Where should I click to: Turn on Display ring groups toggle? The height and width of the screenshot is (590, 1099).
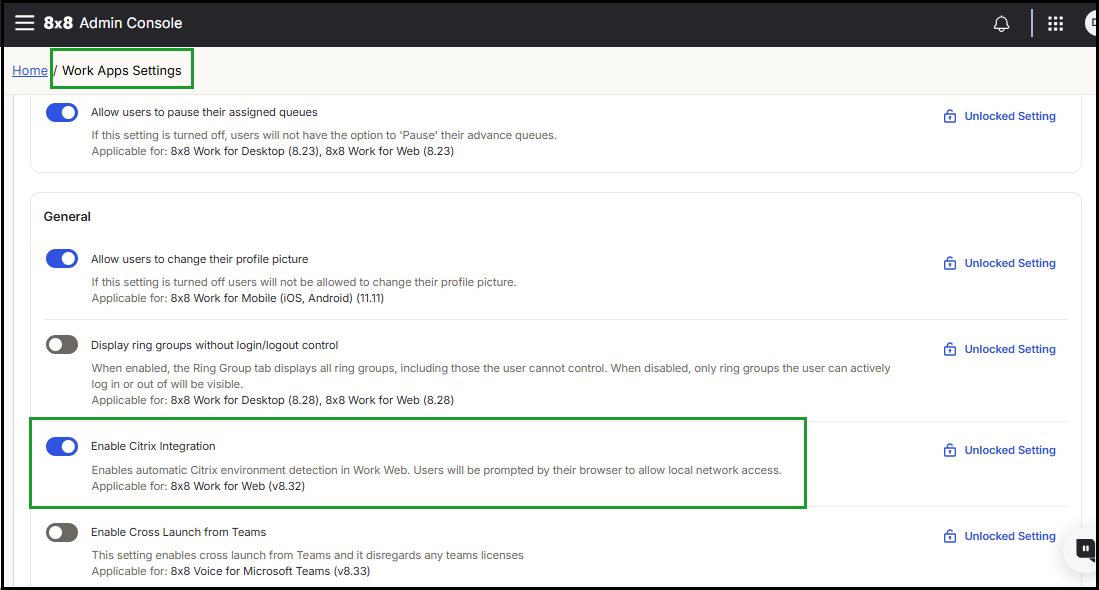click(62, 345)
